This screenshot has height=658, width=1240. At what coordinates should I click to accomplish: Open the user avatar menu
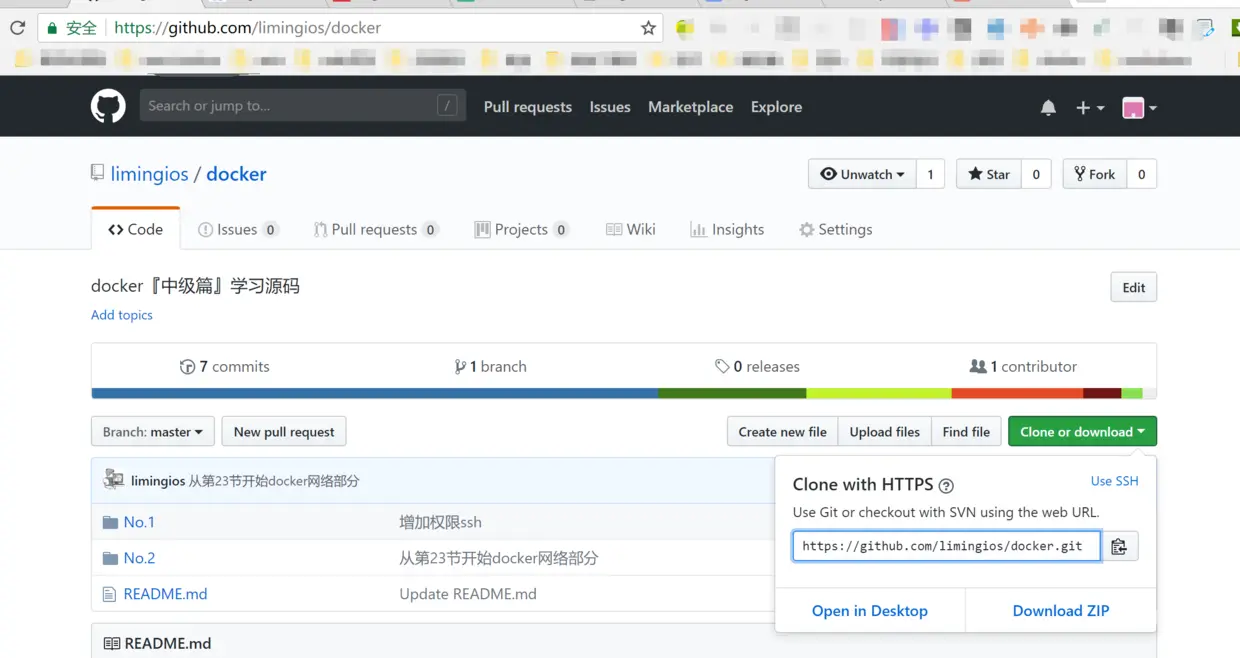(1139, 107)
